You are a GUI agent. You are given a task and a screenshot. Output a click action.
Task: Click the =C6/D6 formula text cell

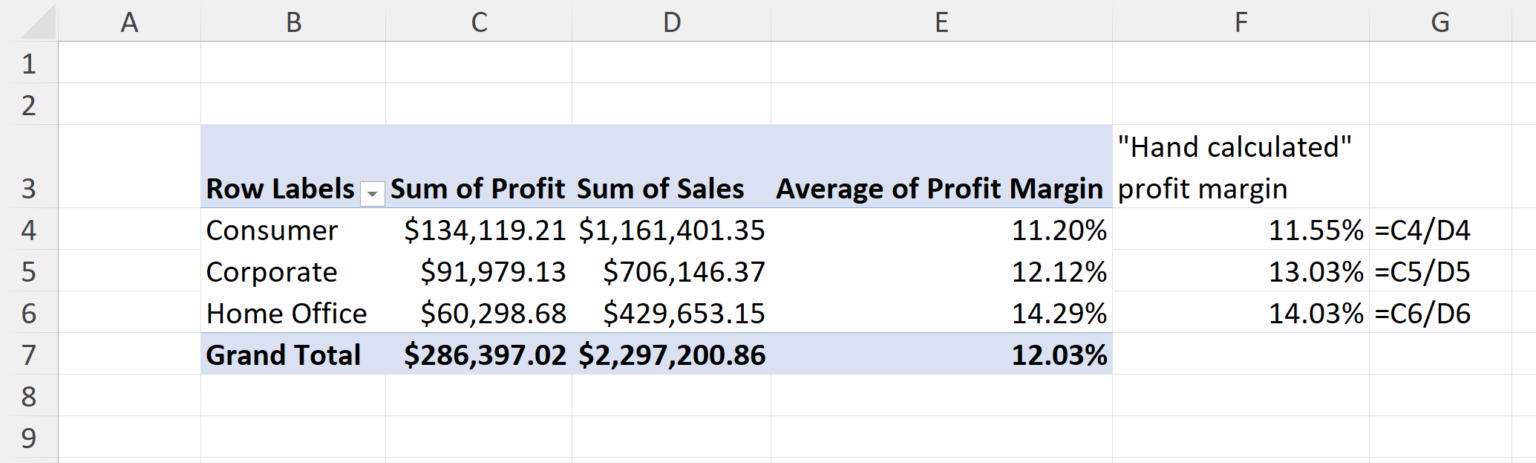[x=1422, y=314]
